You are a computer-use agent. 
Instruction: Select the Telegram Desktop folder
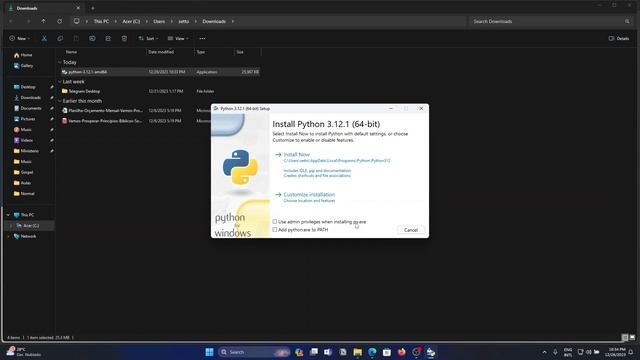click(160, 91)
